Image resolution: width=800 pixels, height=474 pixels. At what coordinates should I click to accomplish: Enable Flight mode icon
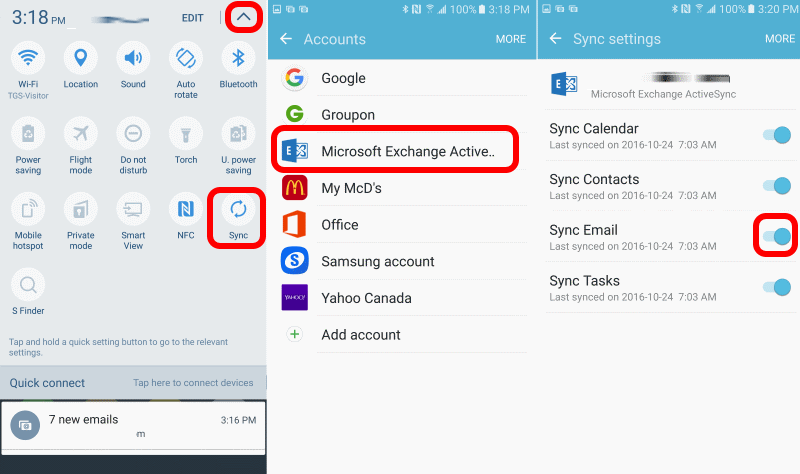tap(81, 133)
